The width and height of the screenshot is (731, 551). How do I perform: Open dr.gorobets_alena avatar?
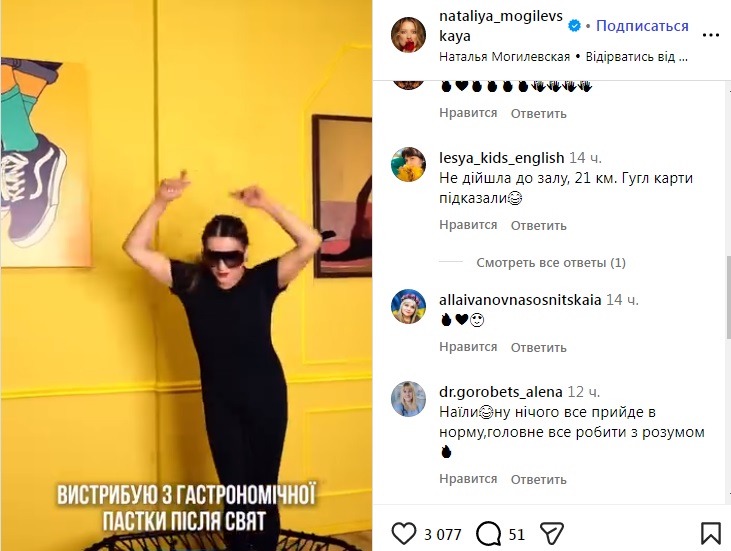pos(408,399)
